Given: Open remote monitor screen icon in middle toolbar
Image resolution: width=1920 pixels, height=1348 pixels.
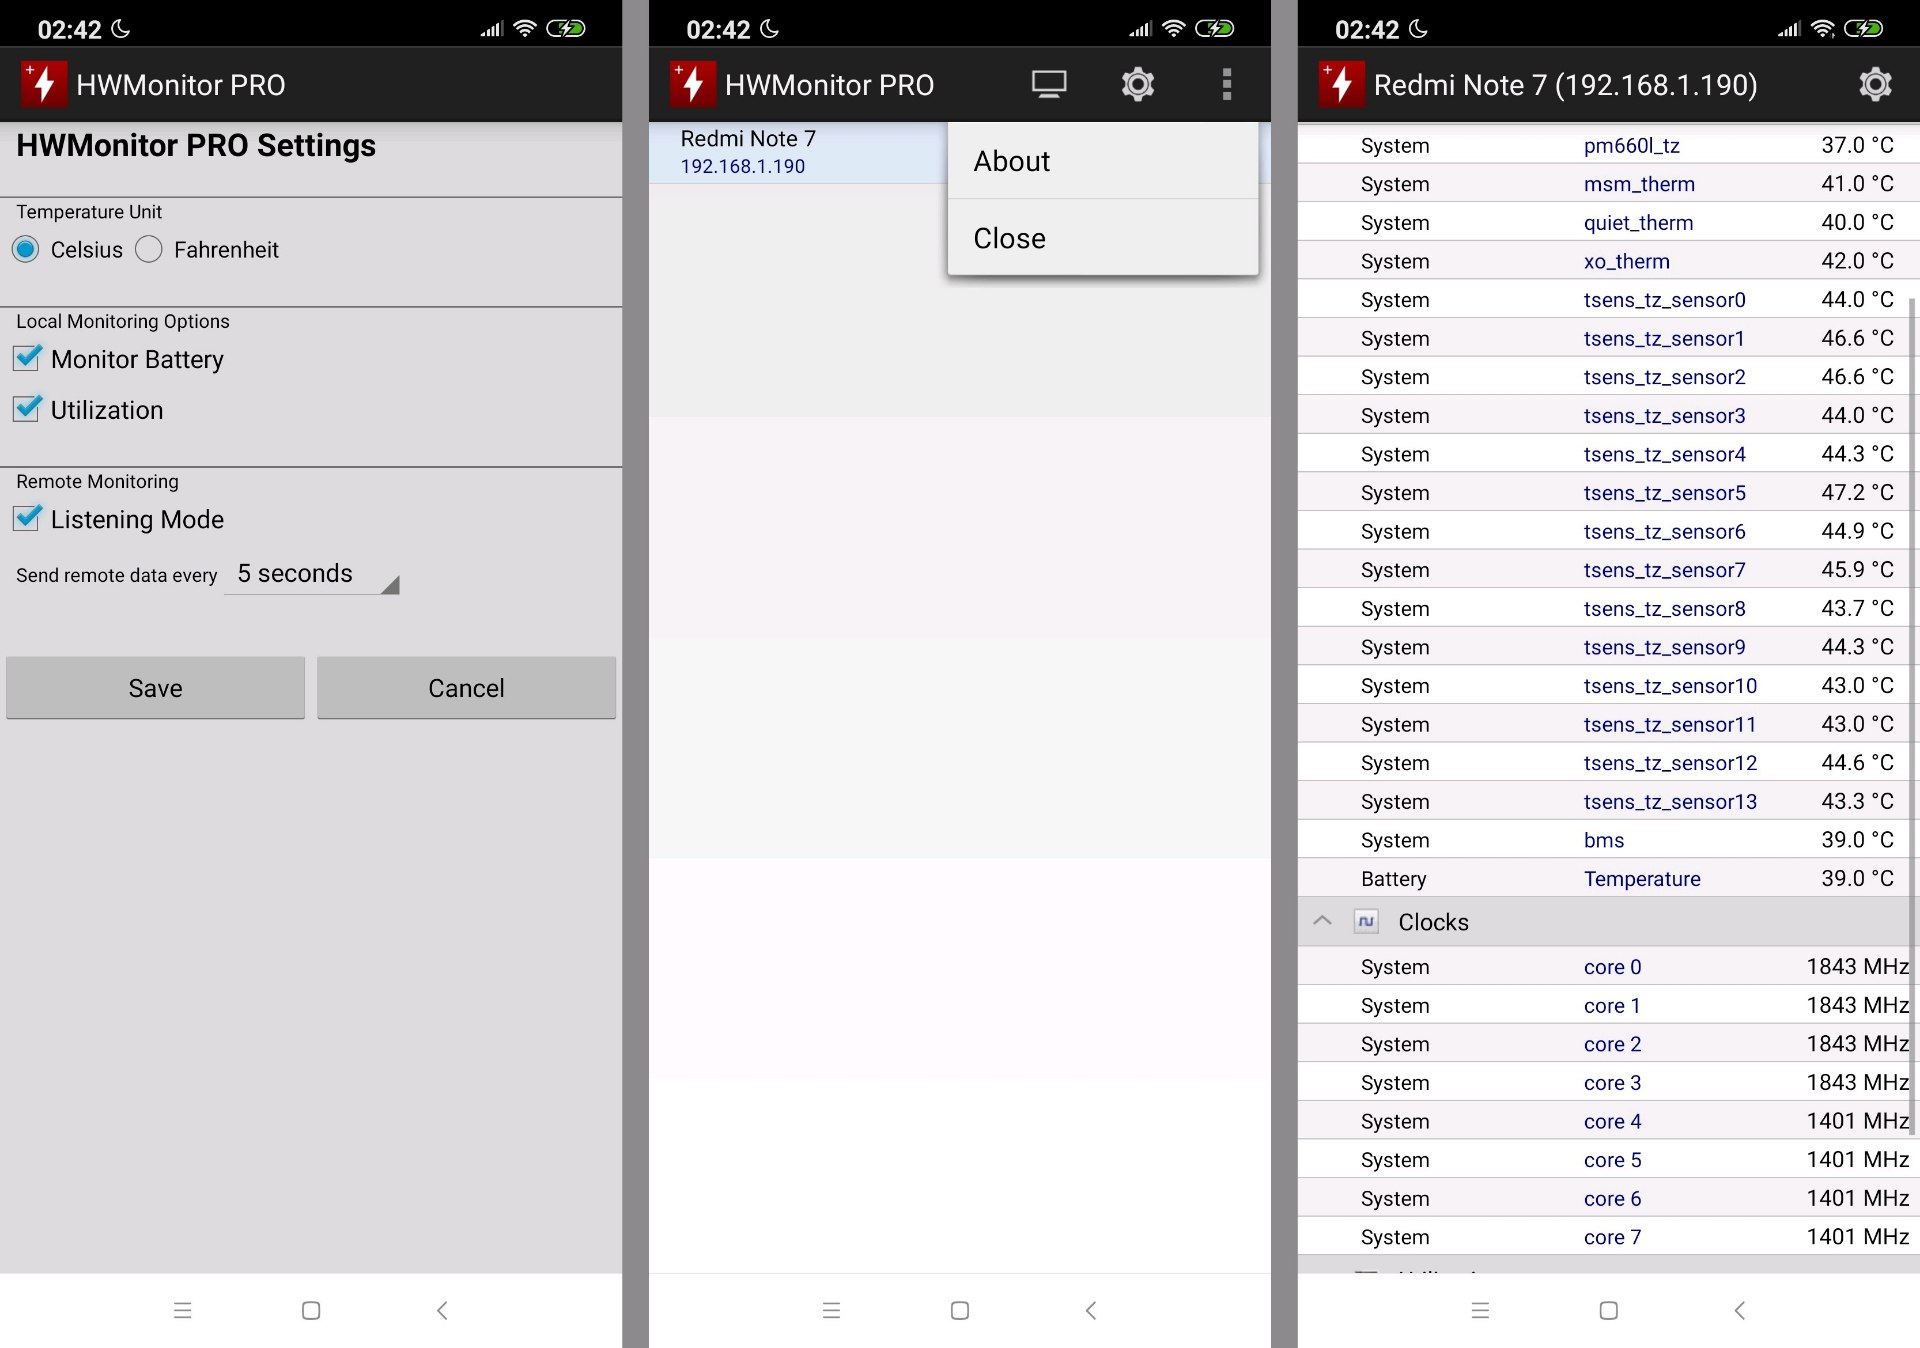Looking at the screenshot, I should pyautogui.click(x=1049, y=84).
